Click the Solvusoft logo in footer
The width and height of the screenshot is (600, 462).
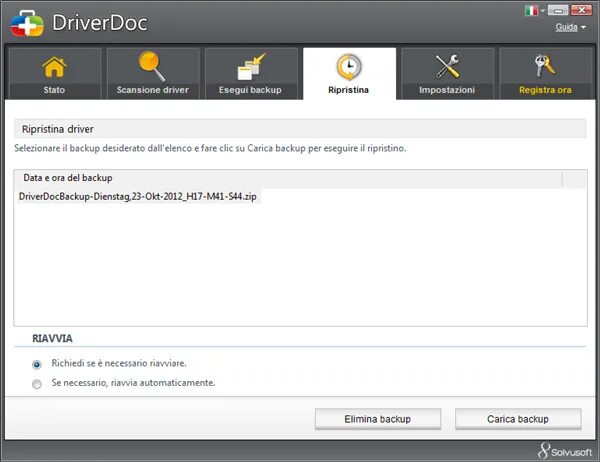pos(565,451)
